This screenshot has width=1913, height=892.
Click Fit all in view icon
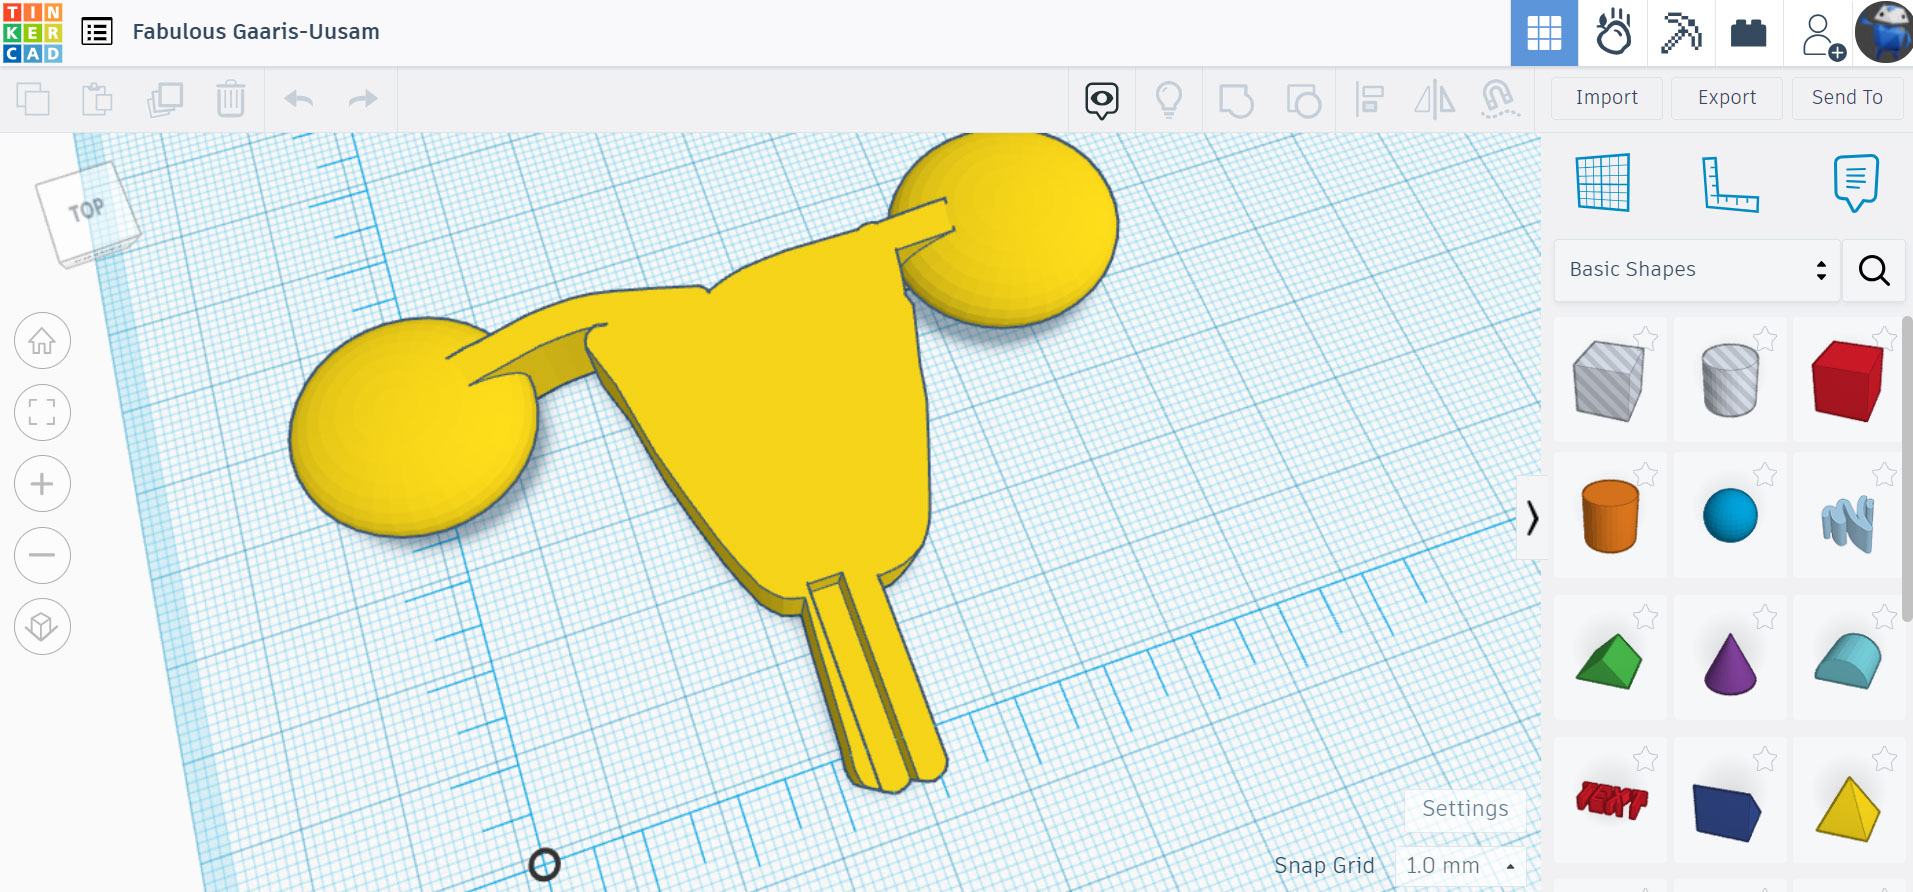click(x=42, y=412)
